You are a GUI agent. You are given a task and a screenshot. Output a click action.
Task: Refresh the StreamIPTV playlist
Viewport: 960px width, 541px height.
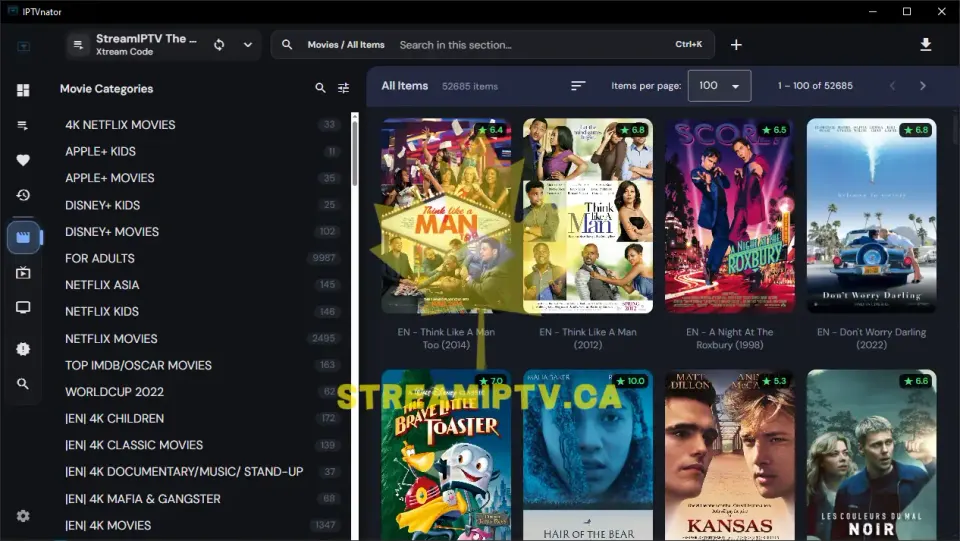point(219,45)
